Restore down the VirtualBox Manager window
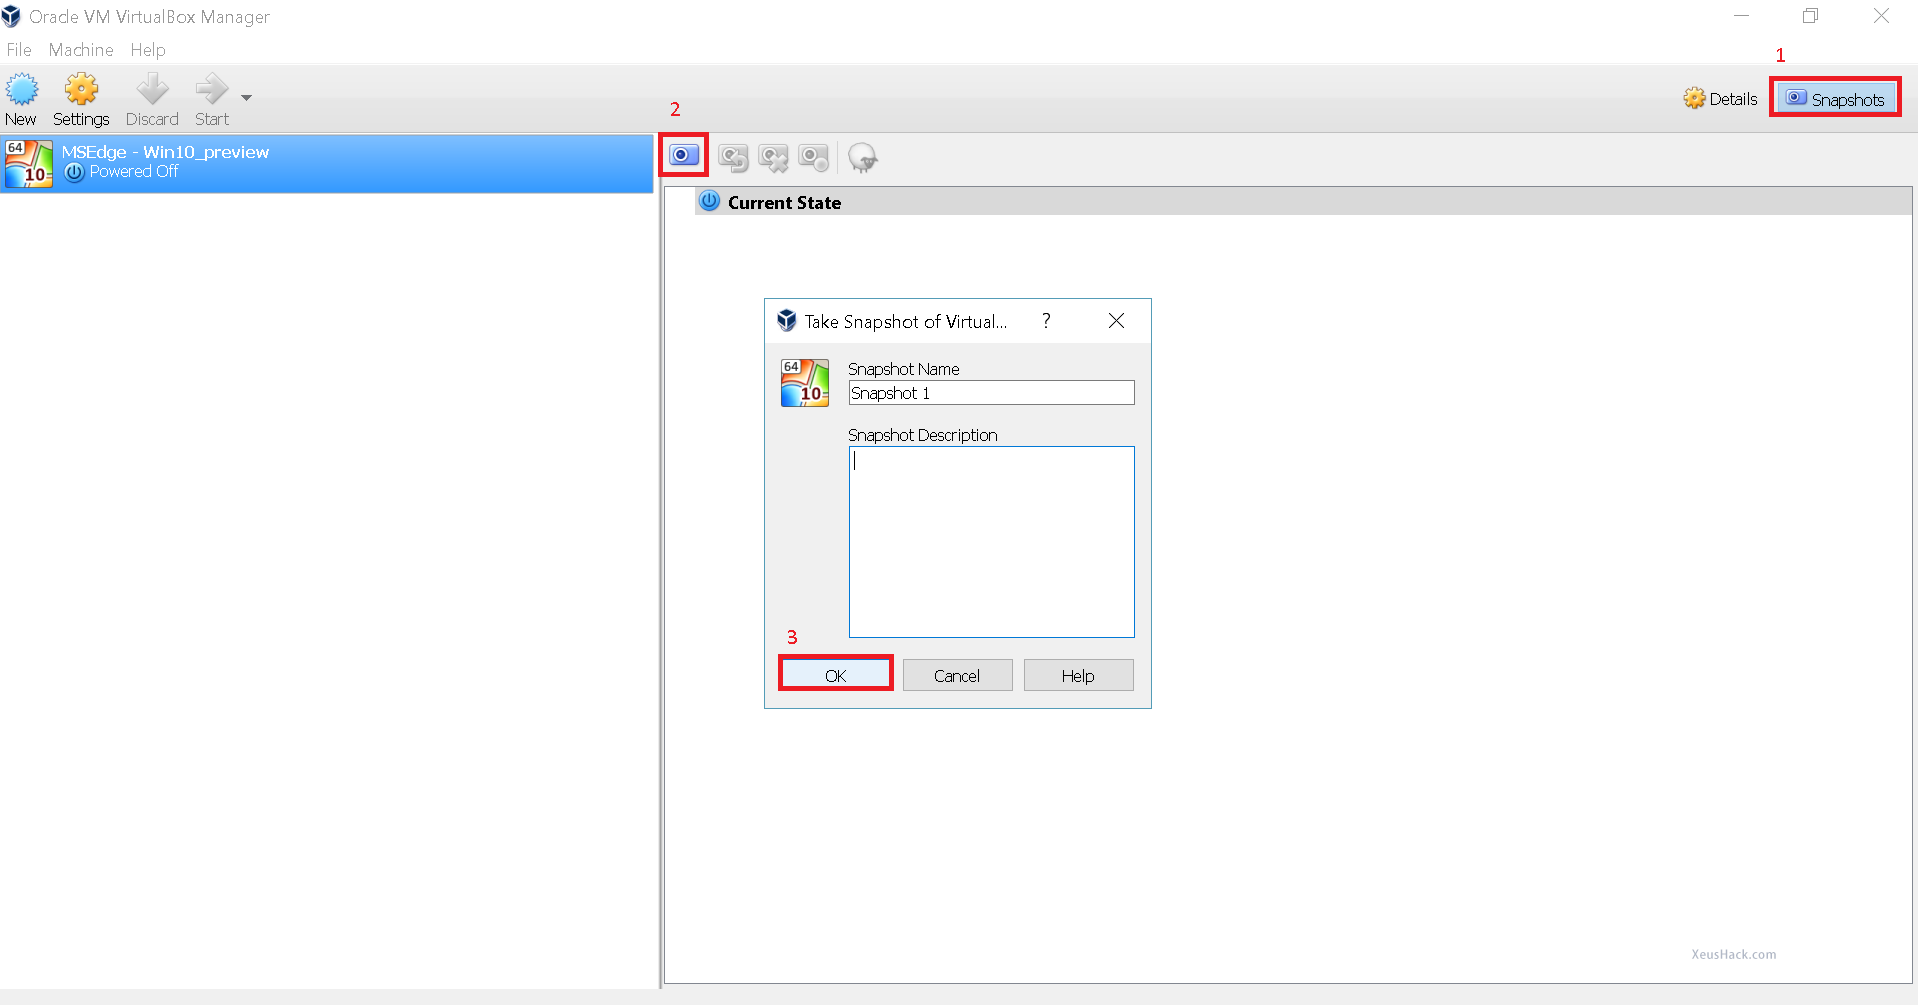This screenshot has width=1918, height=1005. point(1810,16)
